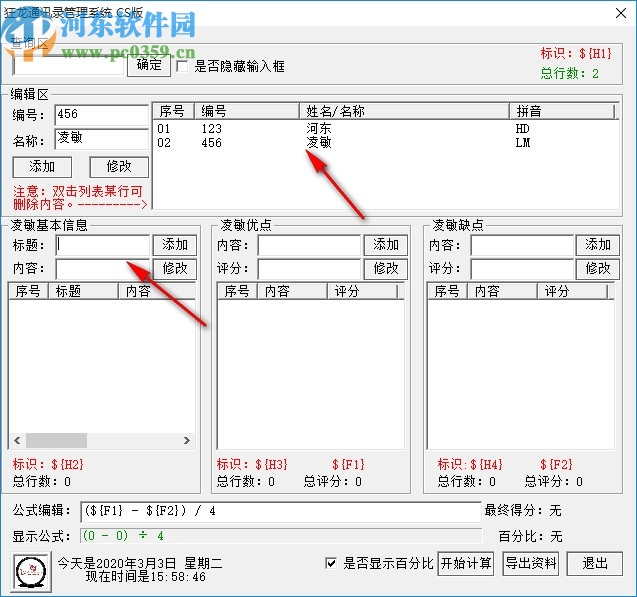
Task: Click 修改 in 凌敏基本信息 panel
Action: click(175, 268)
